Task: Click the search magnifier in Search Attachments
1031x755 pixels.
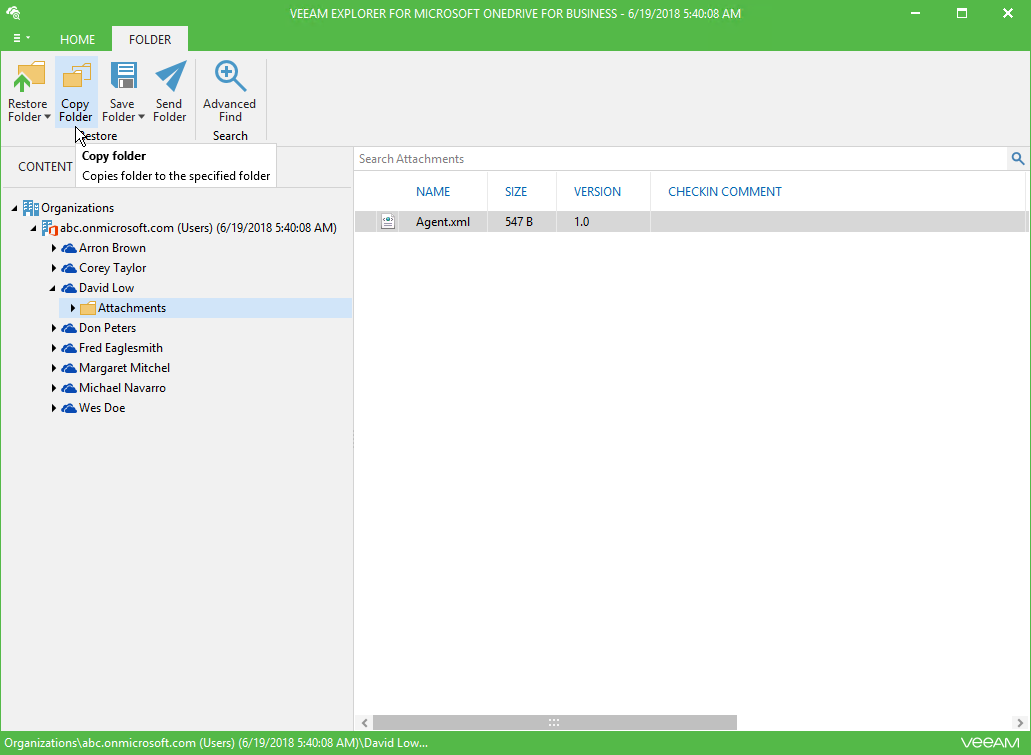Action: click(1018, 158)
